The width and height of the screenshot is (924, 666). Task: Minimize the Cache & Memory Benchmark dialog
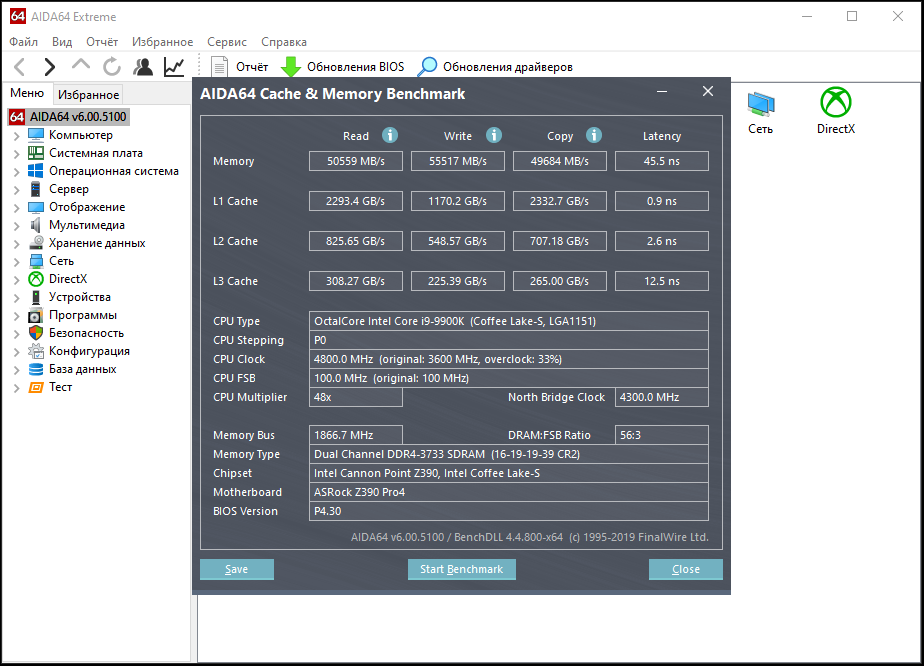(662, 91)
